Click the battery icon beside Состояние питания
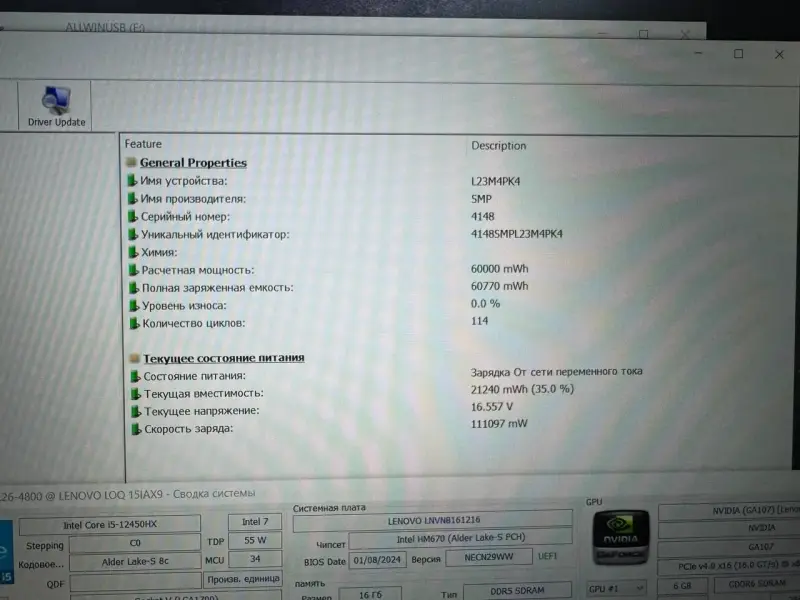This screenshot has width=800, height=600. point(135,376)
